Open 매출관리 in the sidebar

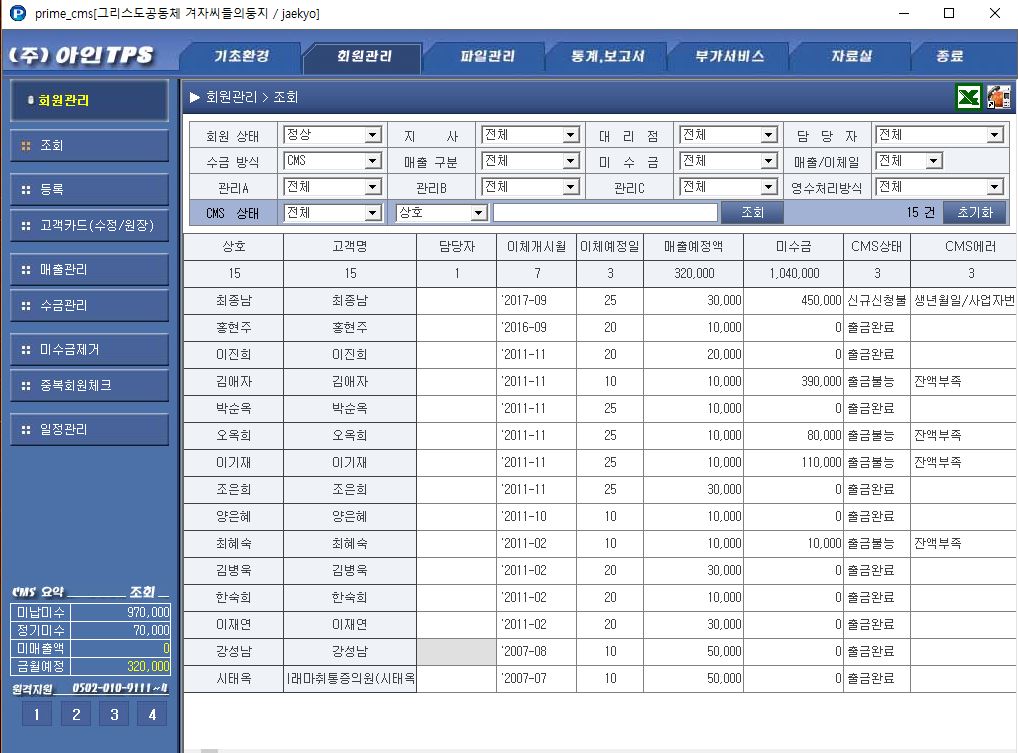pos(90,269)
